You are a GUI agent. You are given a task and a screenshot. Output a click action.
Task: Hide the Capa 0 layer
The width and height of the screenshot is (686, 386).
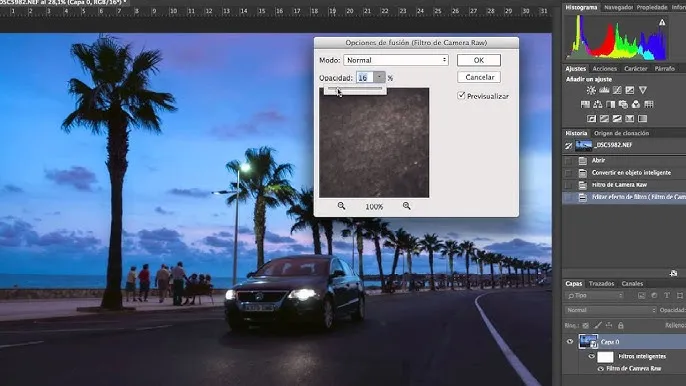coord(570,342)
